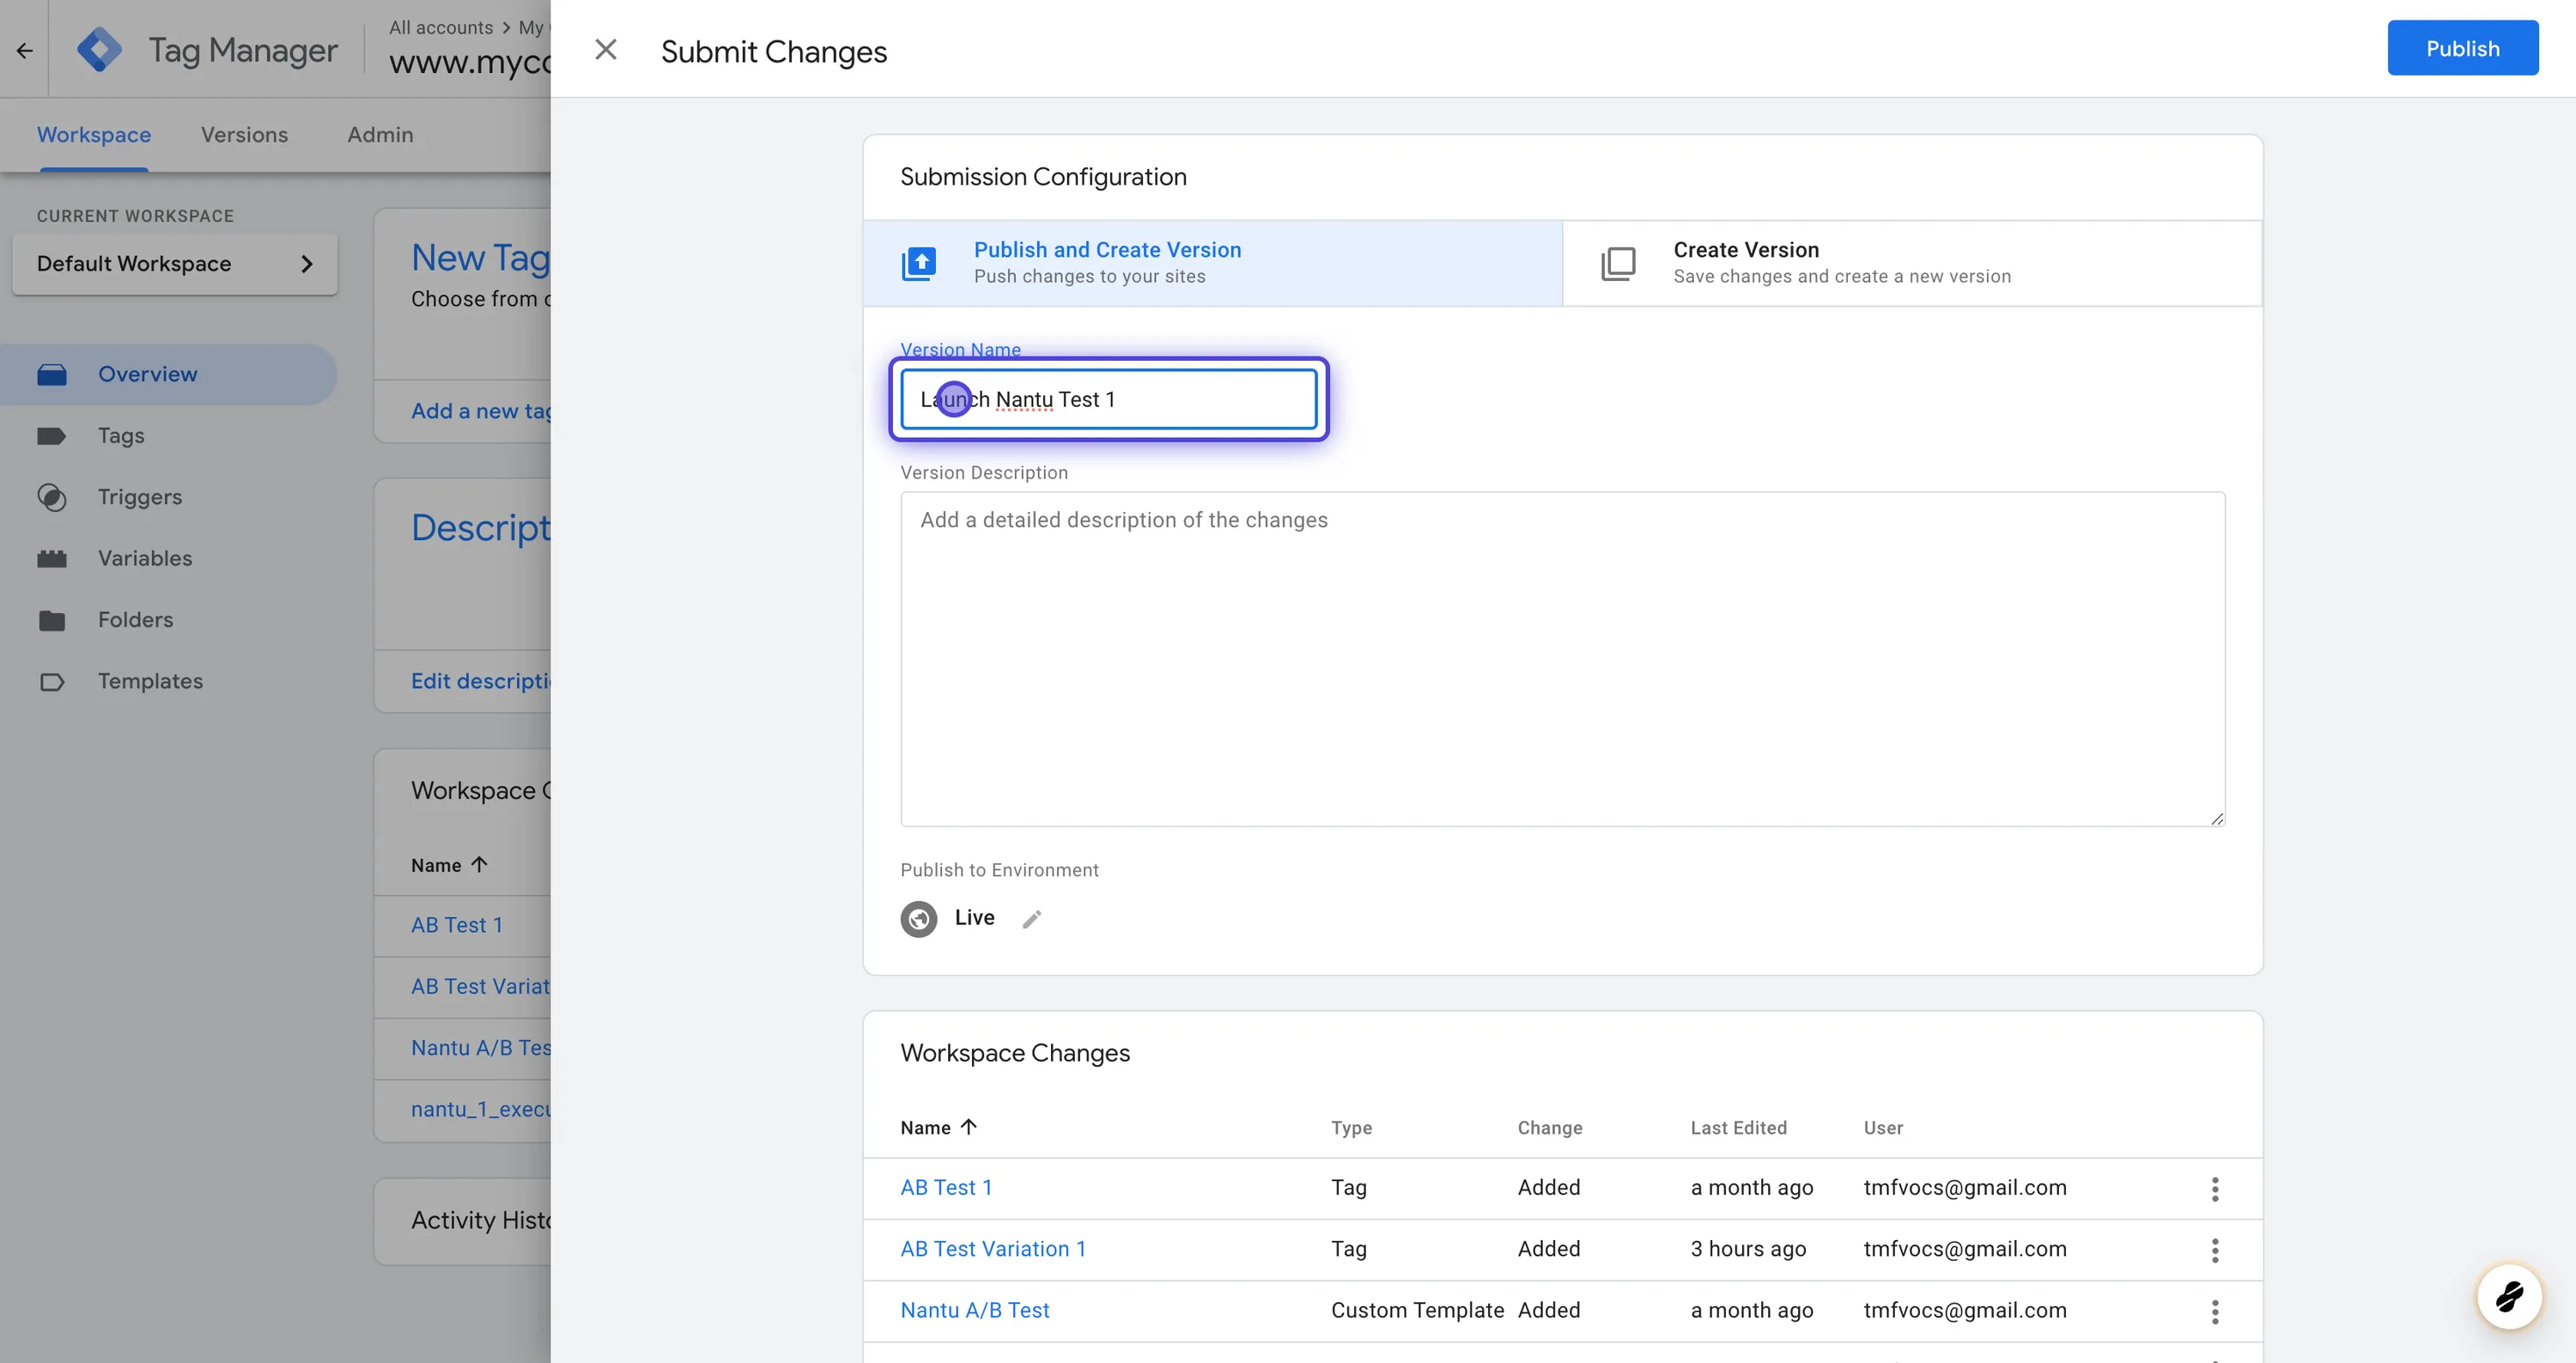Click the Create Version stacked-pages icon
2576x1363 pixels.
[x=1617, y=263]
